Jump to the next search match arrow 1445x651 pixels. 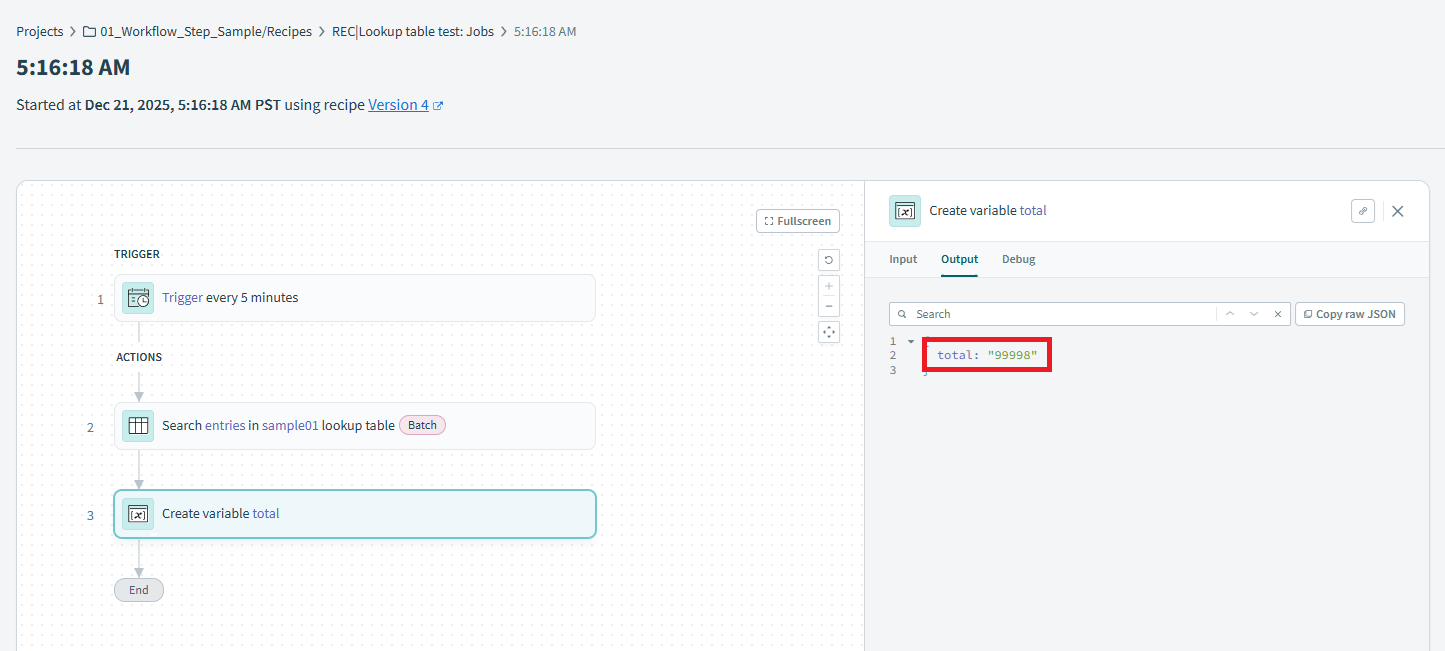(x=1254, y=314)
